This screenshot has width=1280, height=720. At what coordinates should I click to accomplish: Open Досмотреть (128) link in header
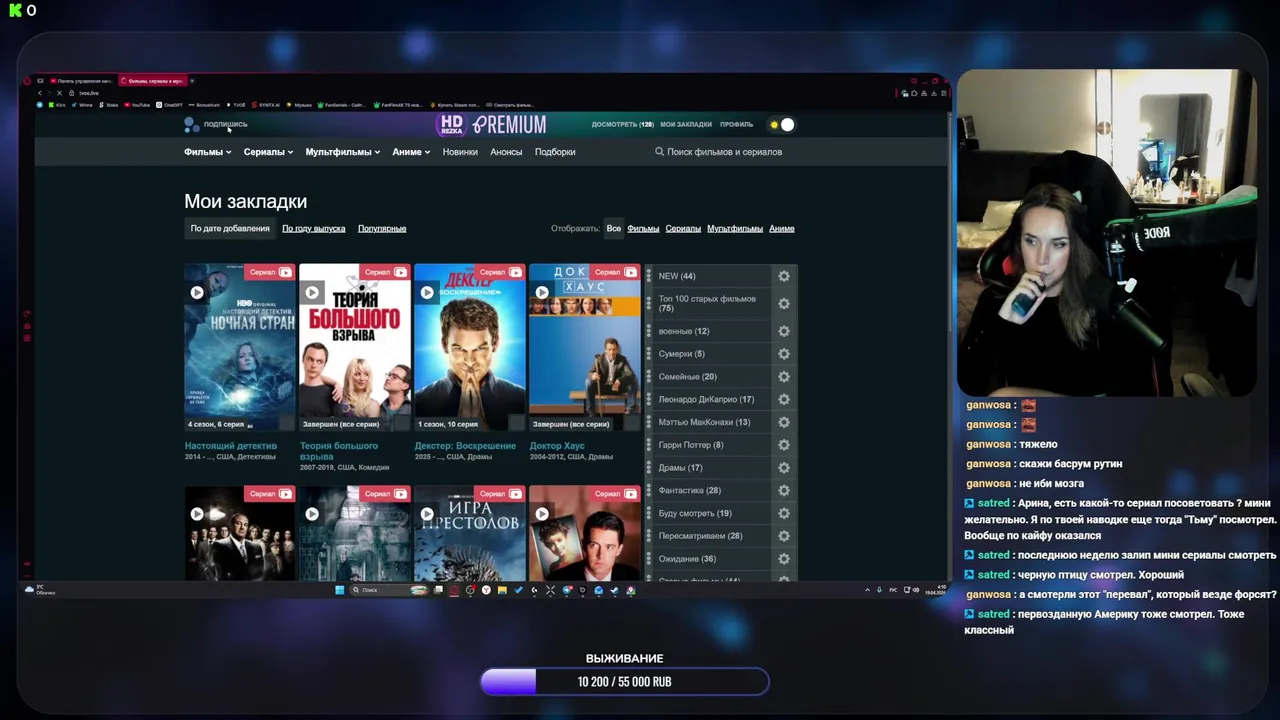coord(622,125)
